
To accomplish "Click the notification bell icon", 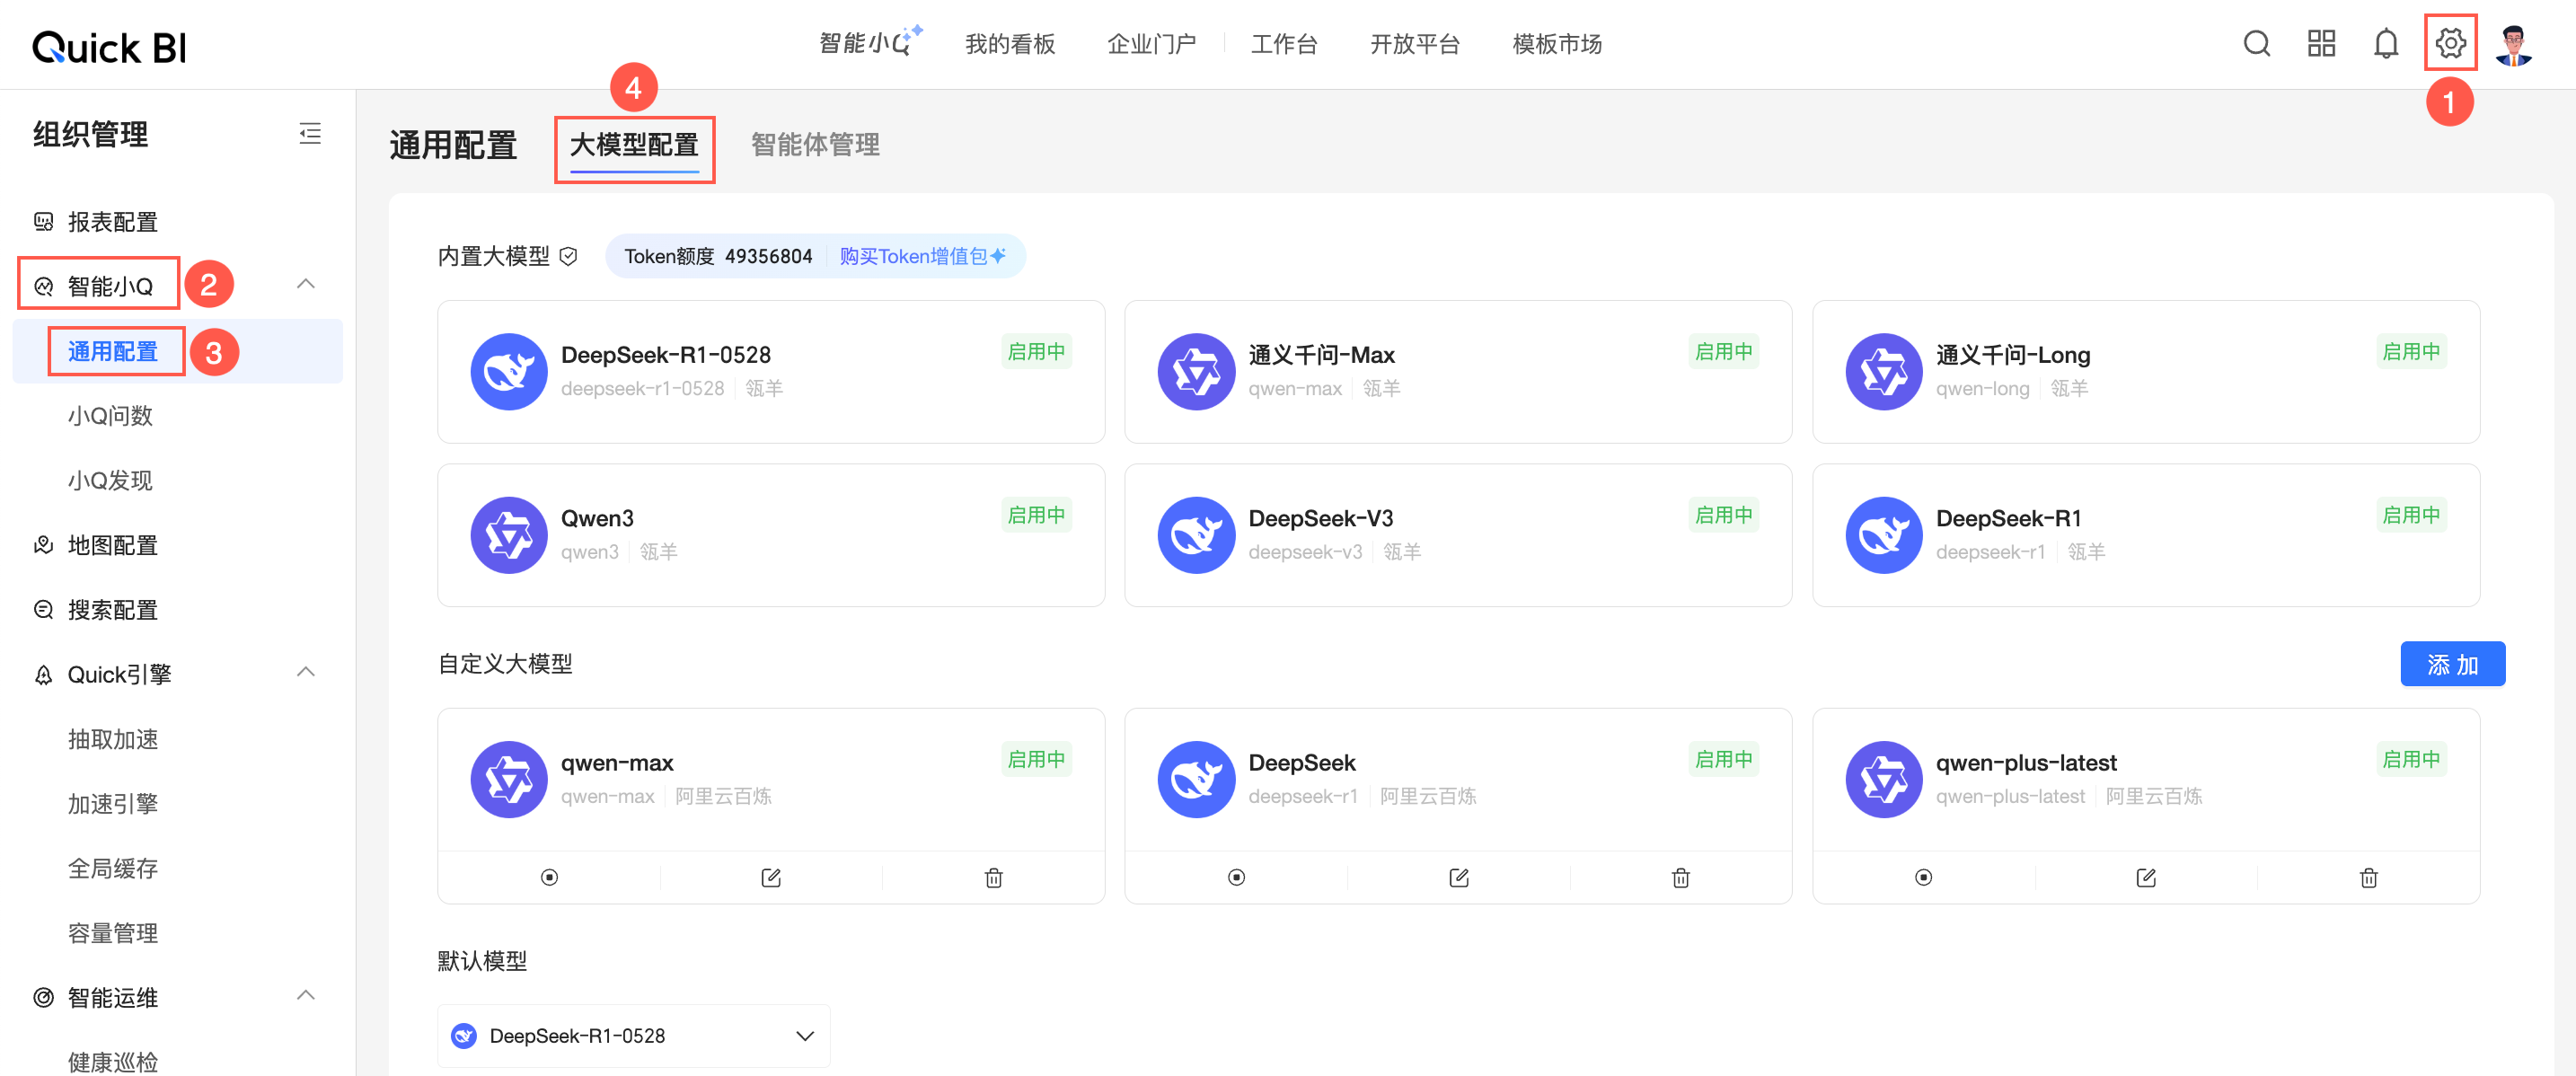I will [x=2385, y=43].
